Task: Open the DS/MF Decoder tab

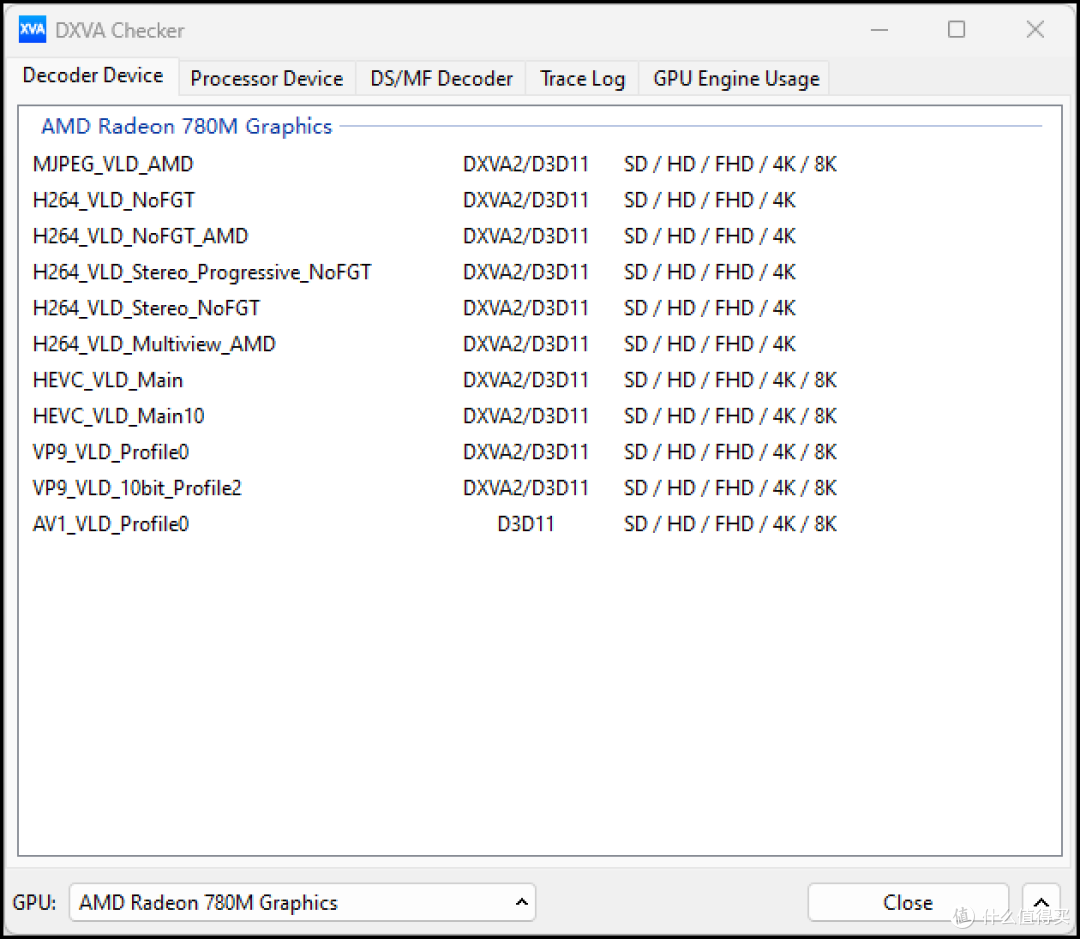Action: click(x=442, y=79)
